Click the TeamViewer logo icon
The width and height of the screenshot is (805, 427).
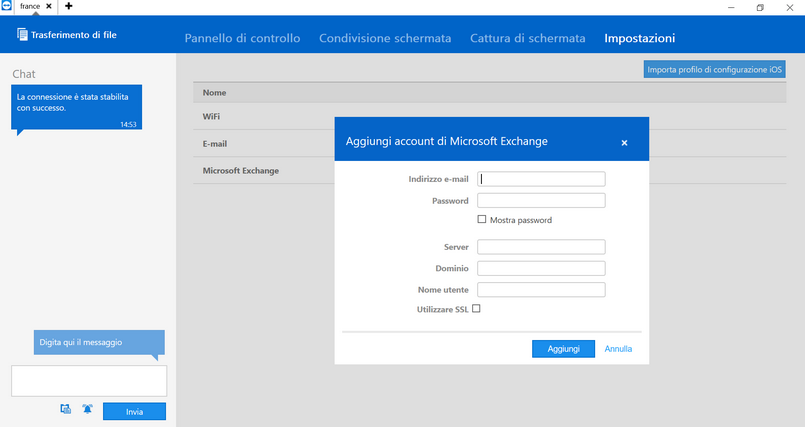[x=6, y=6]
